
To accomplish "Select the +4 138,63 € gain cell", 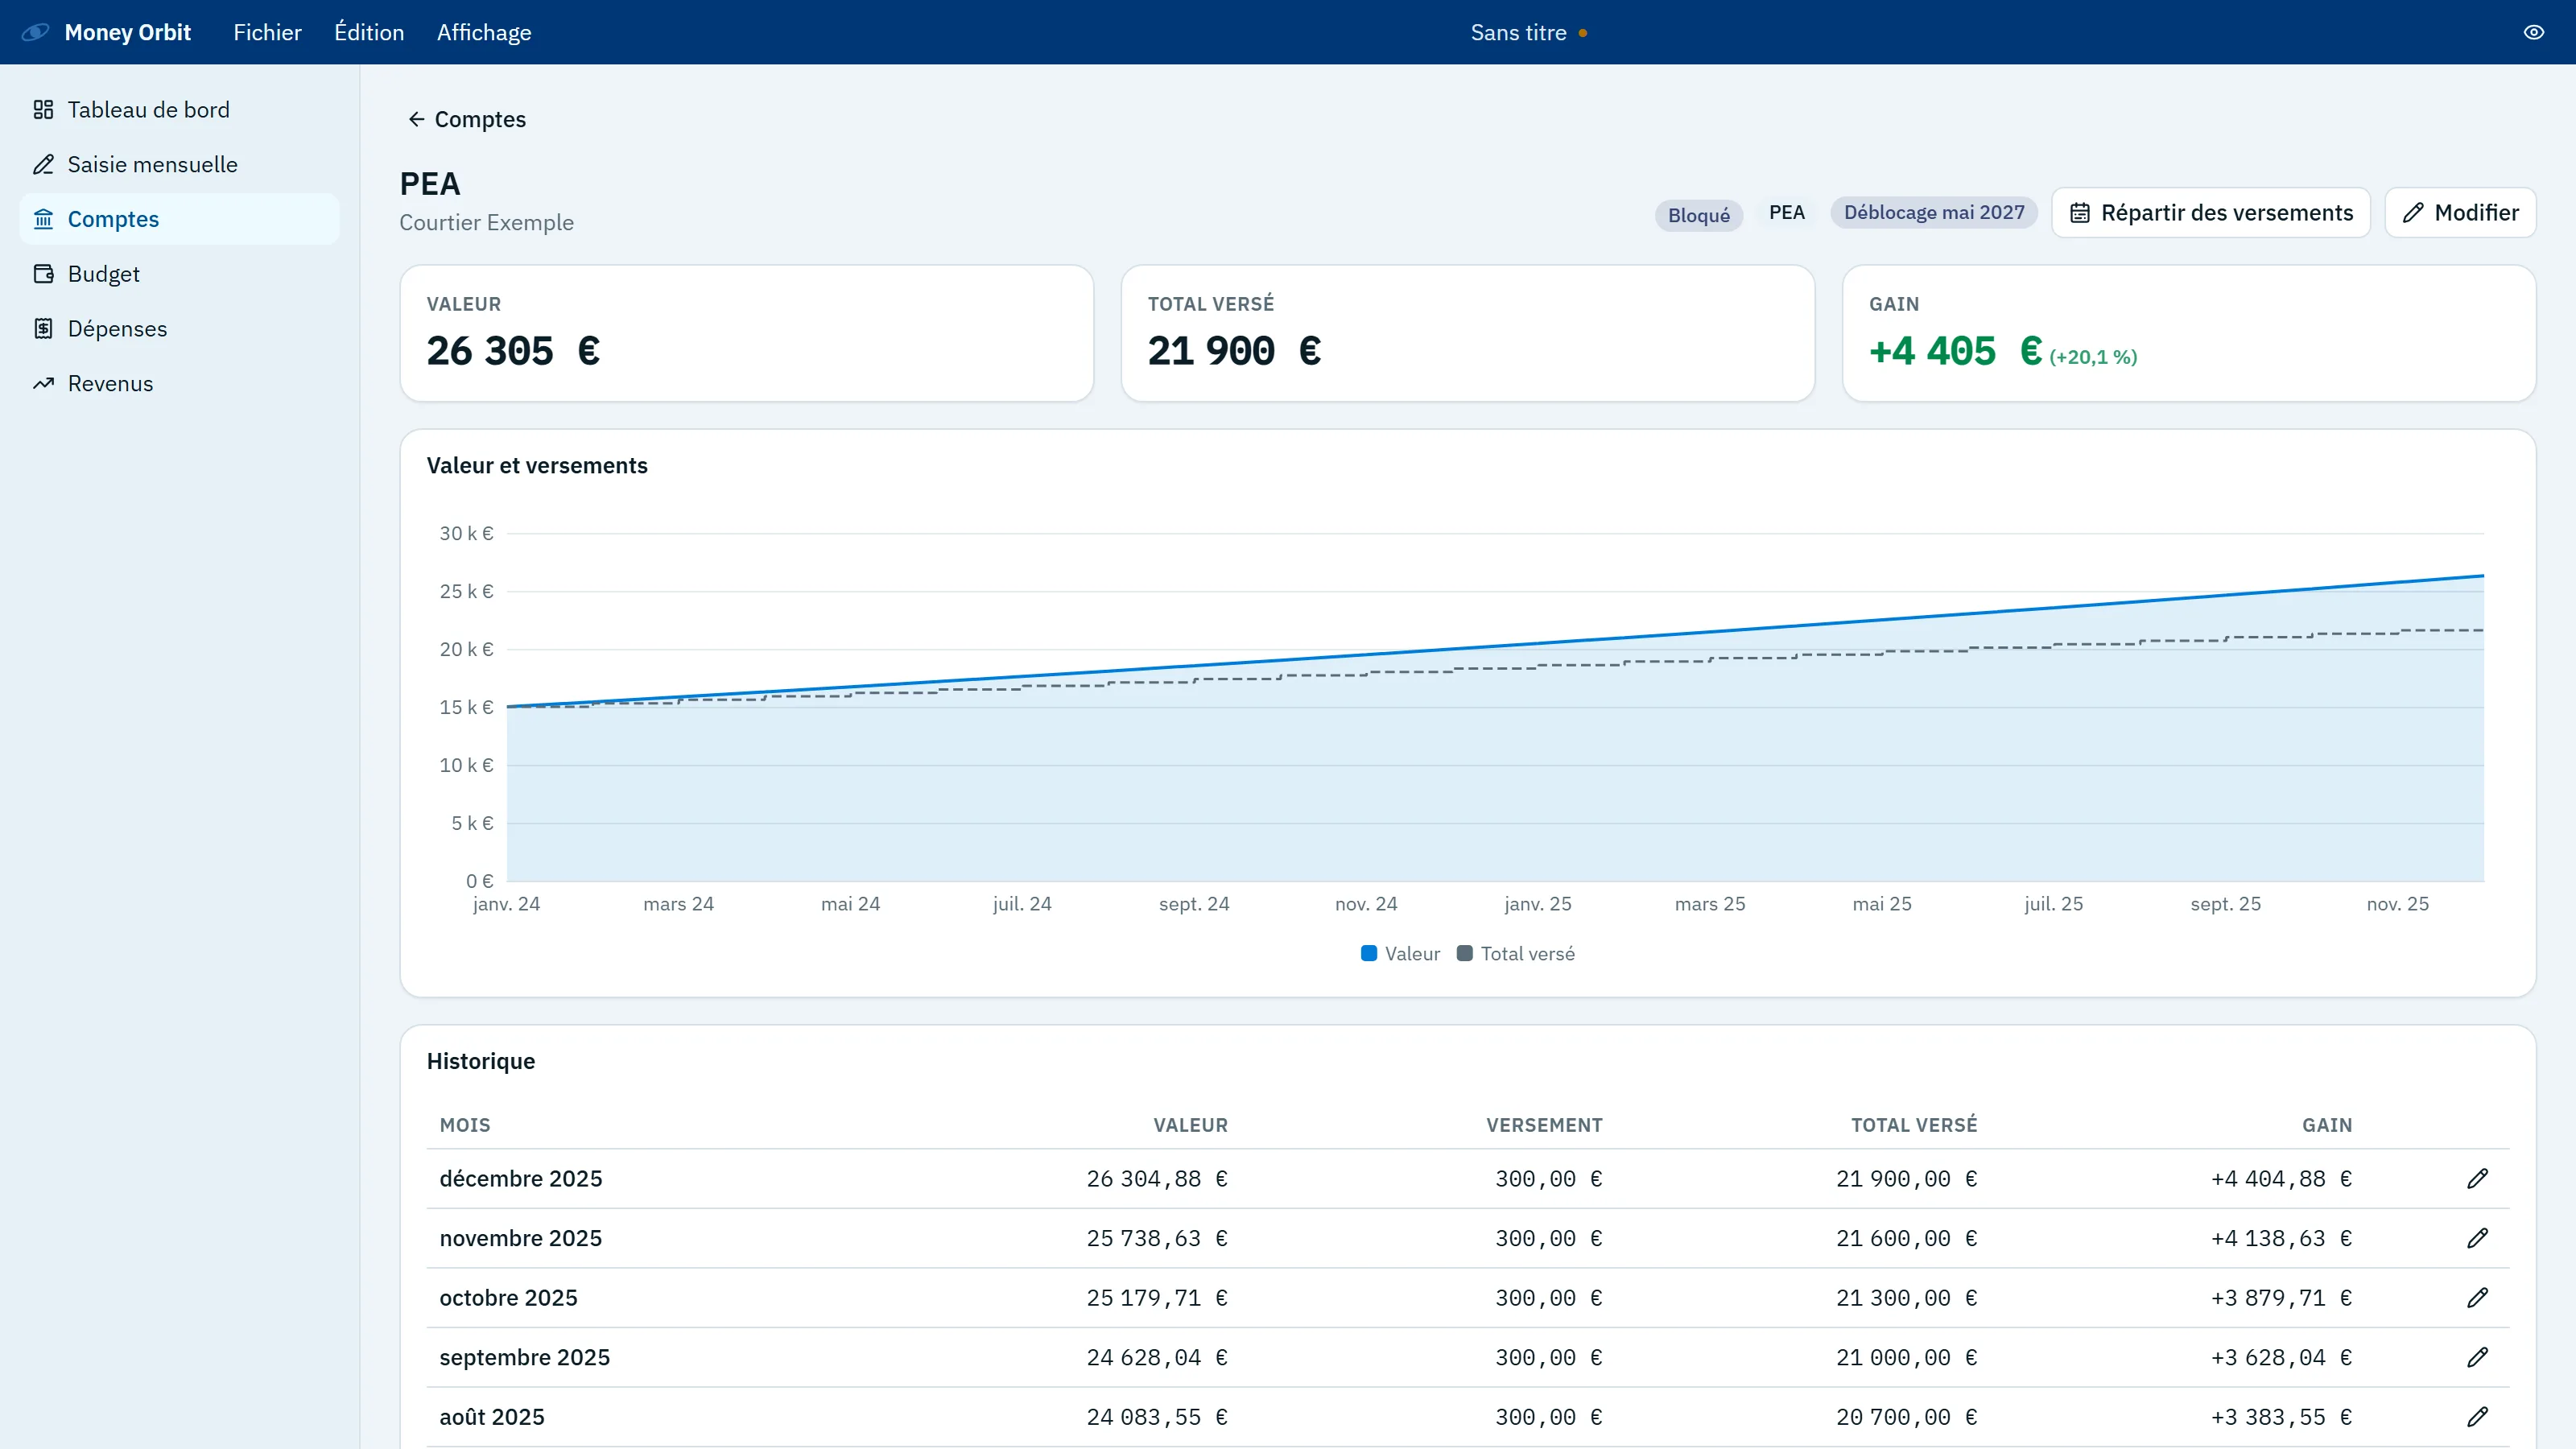I will 2281,1238.
